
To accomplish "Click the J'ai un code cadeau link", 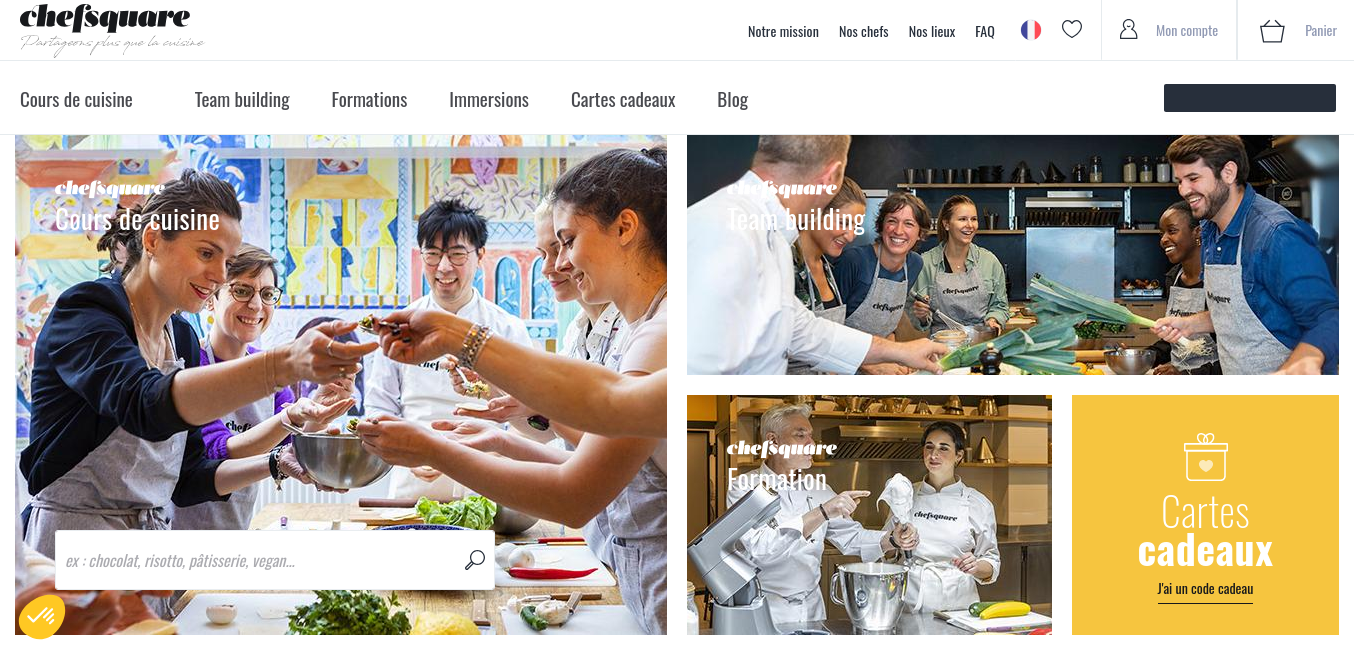I will pyautogui.click(x=1205, y=589).
